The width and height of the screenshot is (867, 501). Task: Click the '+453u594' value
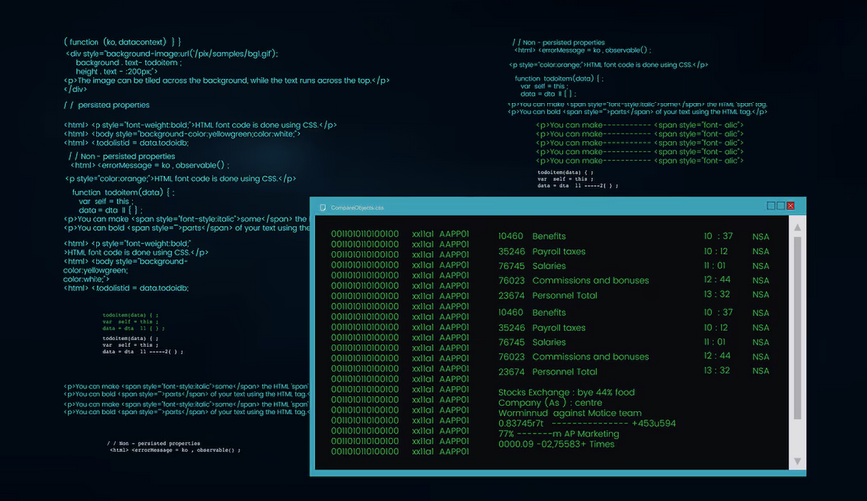[x=653, y=423]
